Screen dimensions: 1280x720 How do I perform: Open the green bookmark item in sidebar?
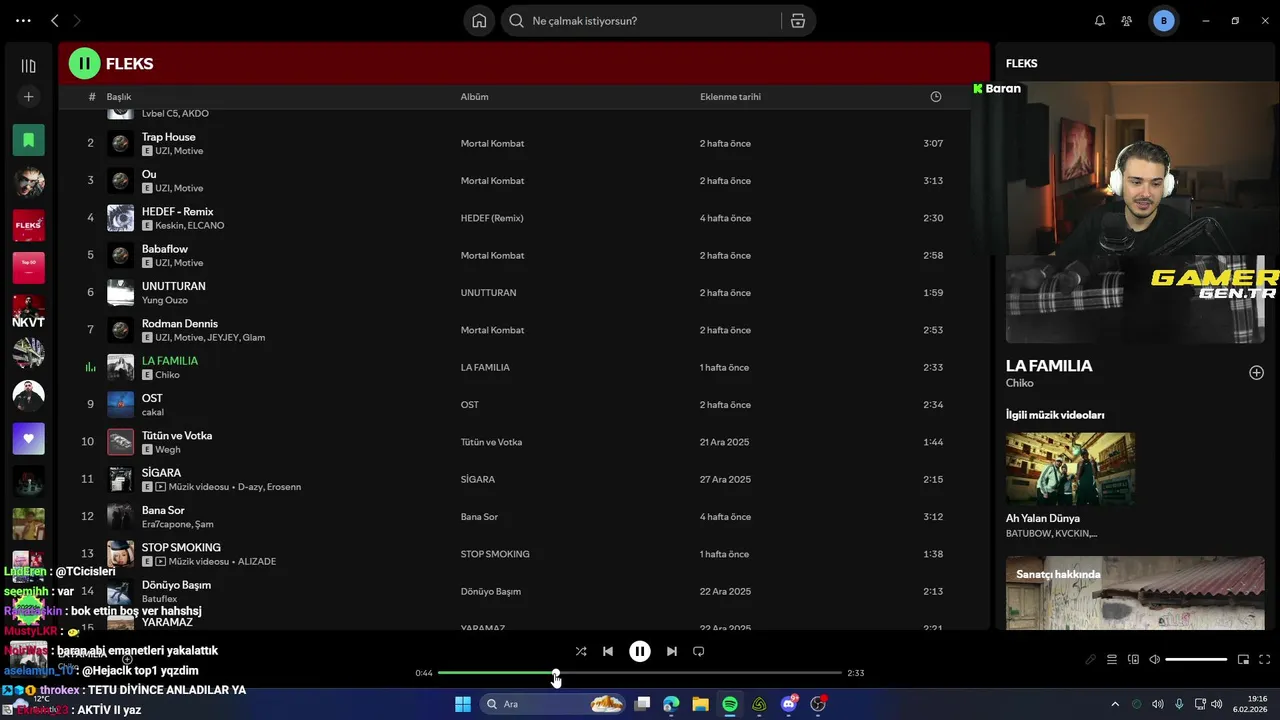click(28, 140)
